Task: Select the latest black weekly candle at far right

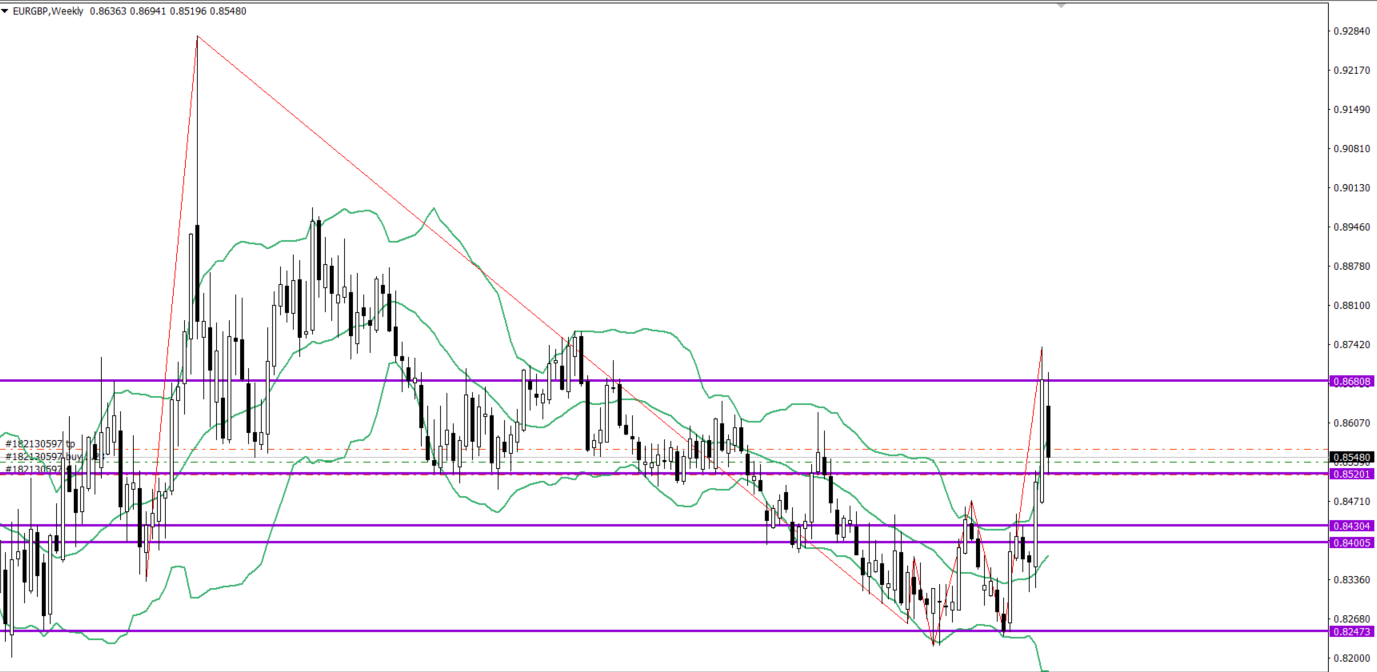Action: coord(1048,430)
